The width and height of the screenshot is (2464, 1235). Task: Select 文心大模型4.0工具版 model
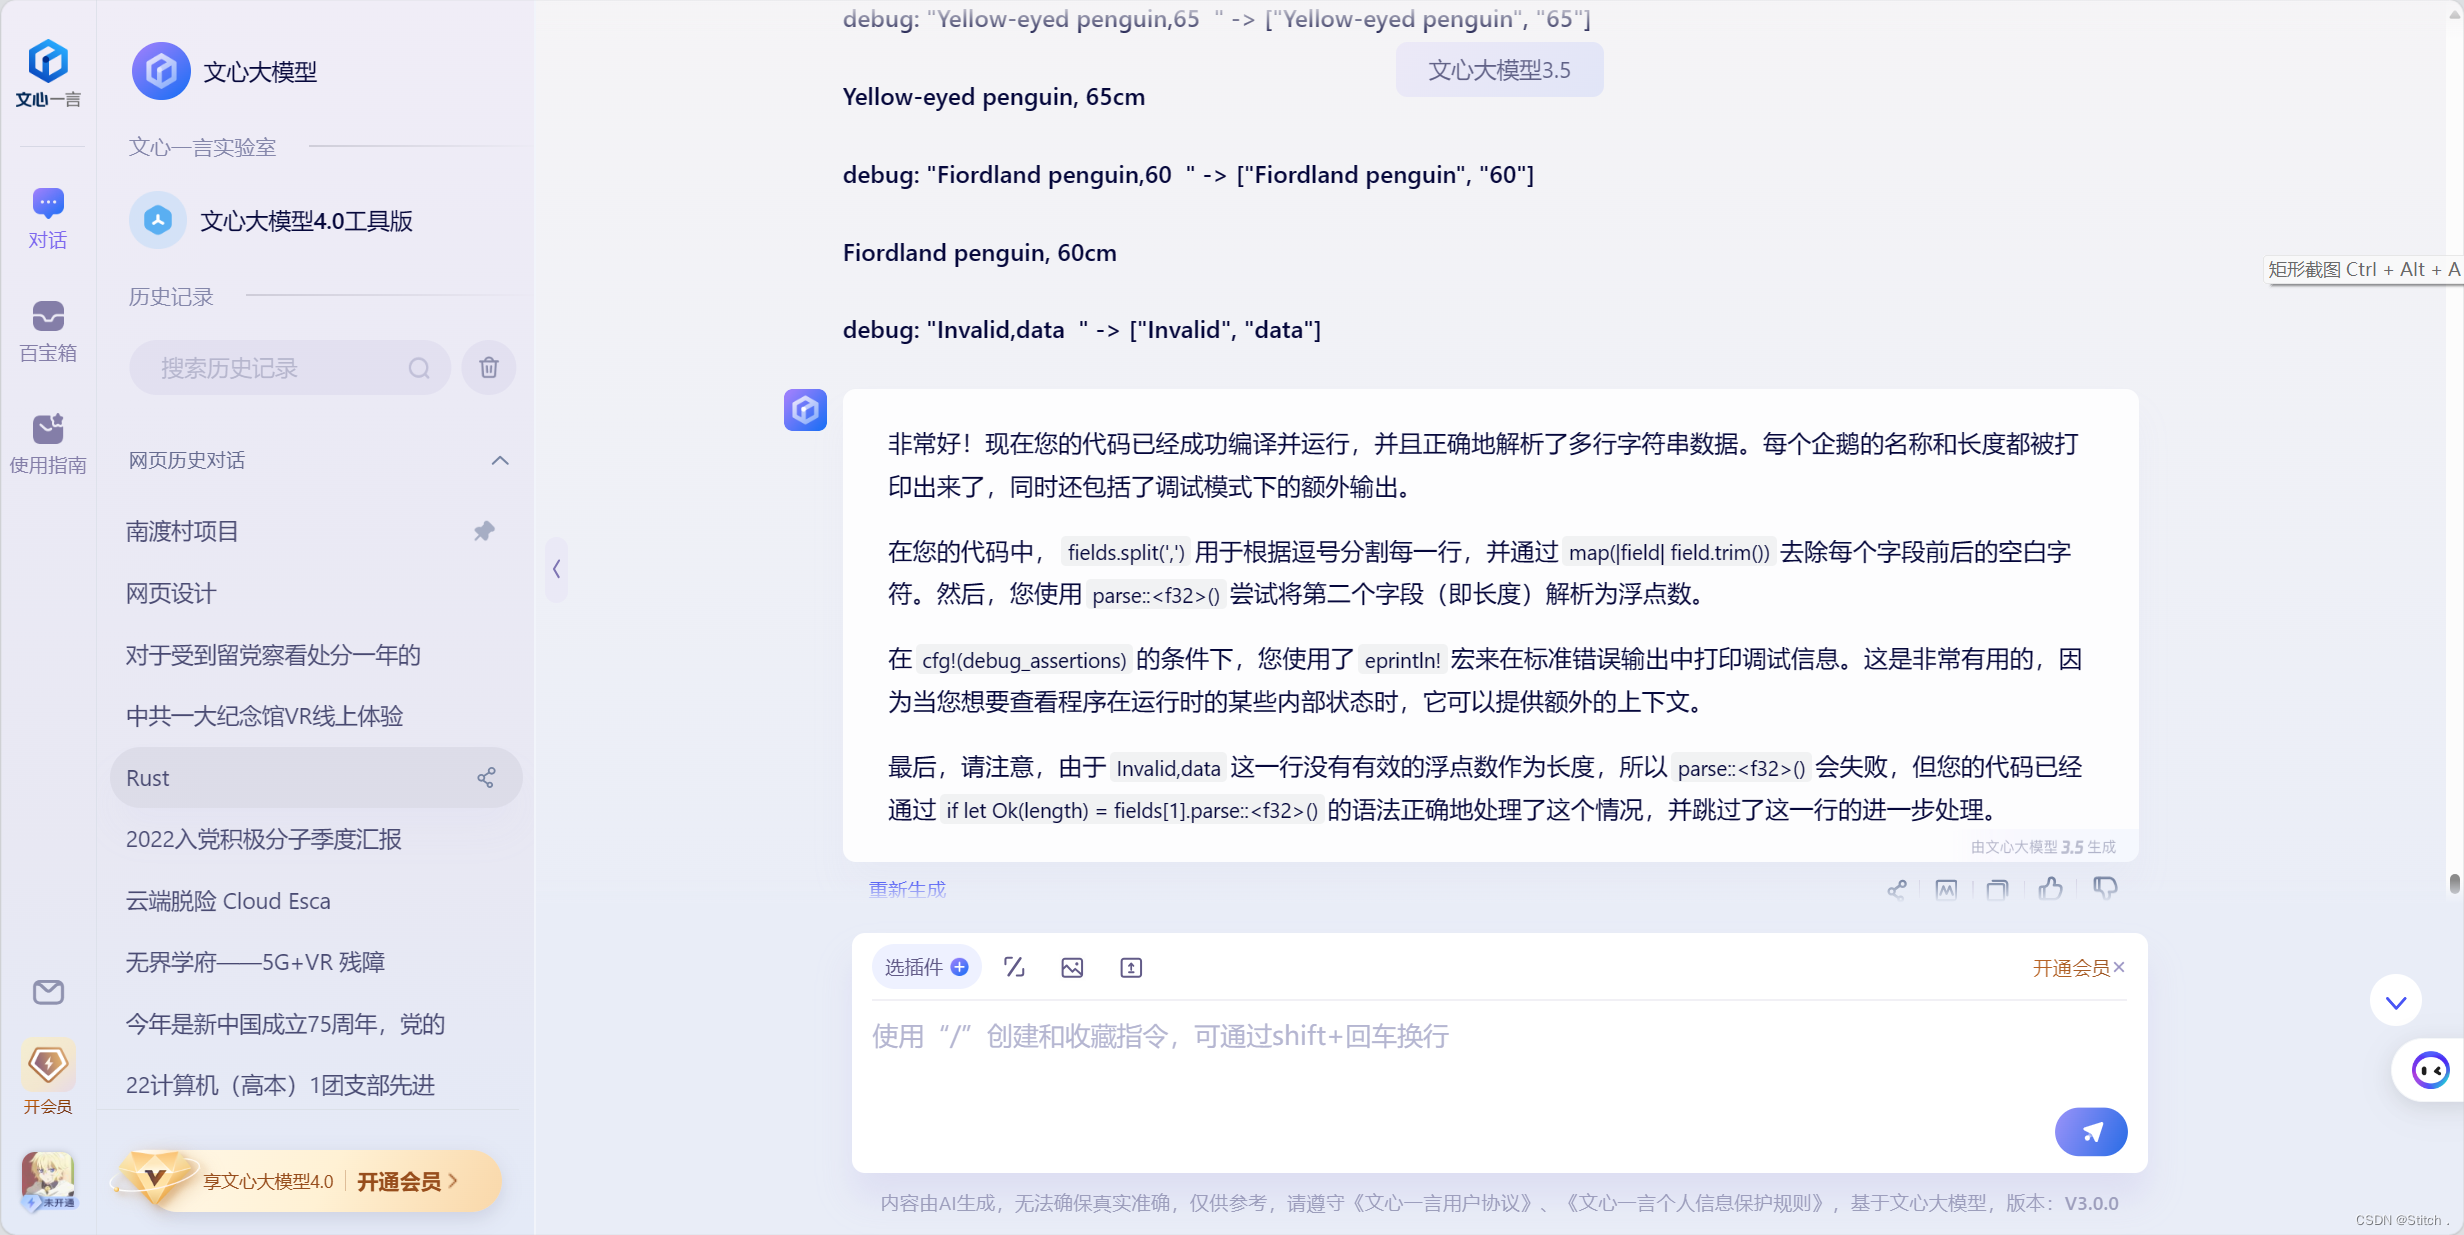(x=306, y=221)
